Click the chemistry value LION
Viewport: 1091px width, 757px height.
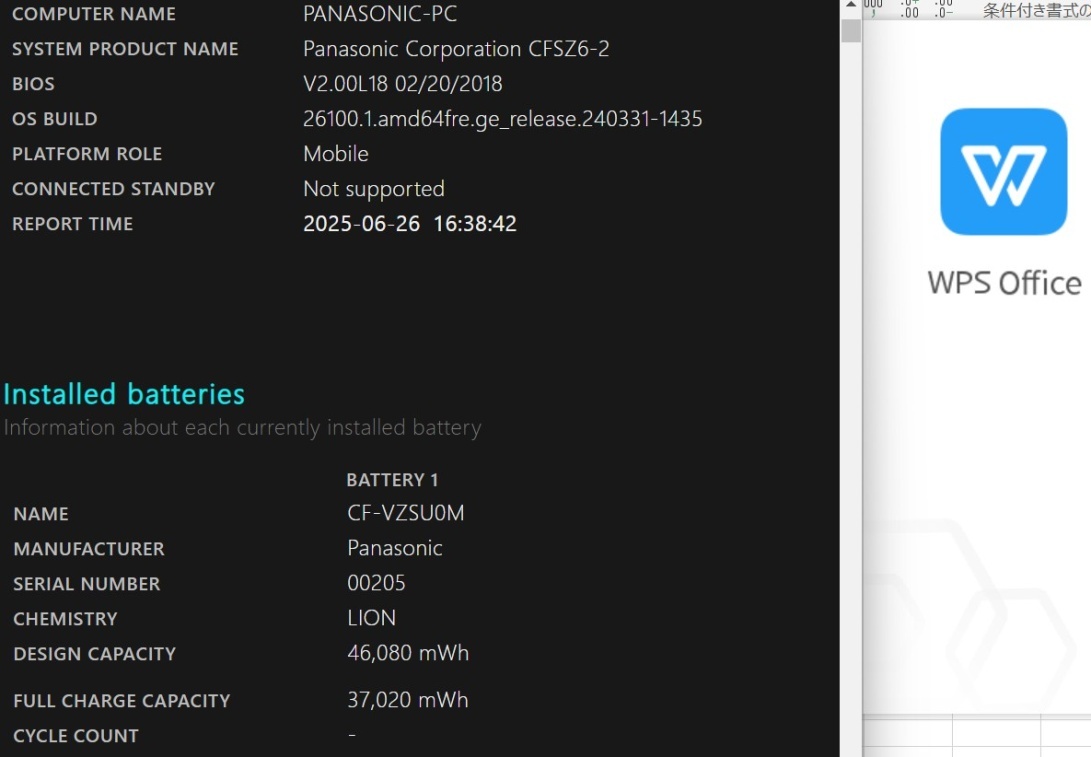point(371,618)
